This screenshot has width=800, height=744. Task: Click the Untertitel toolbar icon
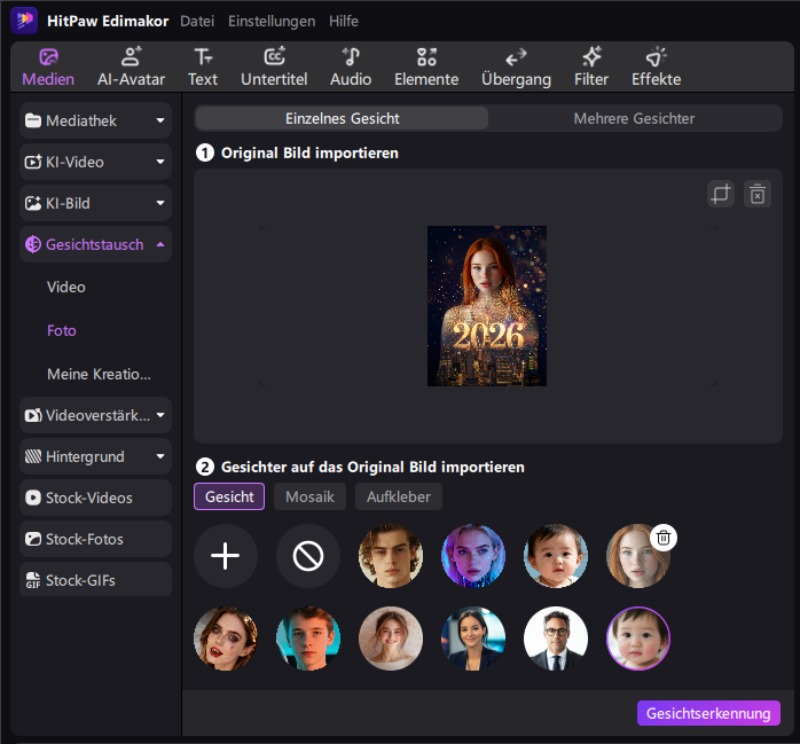274,58
